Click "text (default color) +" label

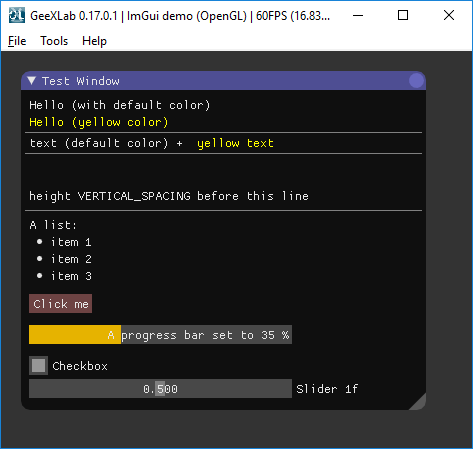(106, 143)
